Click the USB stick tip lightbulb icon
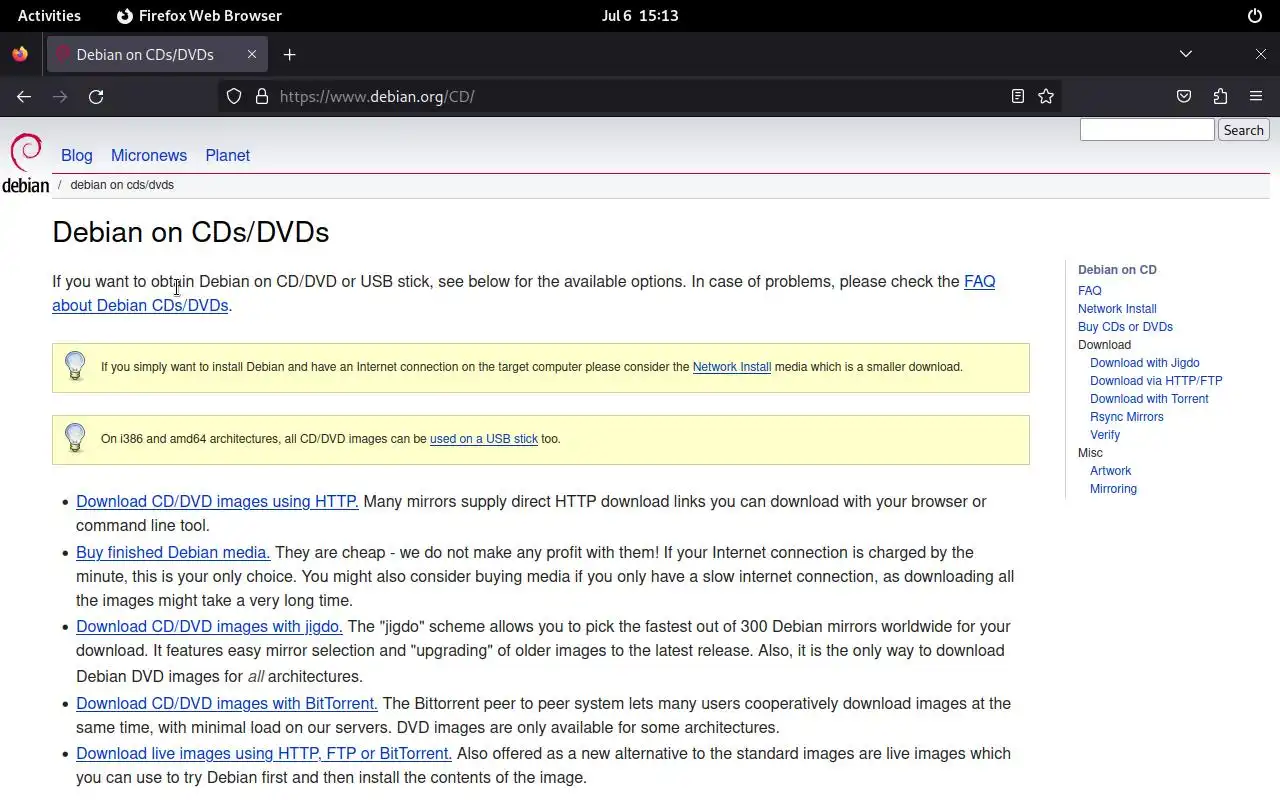 (x=75, y=438)
